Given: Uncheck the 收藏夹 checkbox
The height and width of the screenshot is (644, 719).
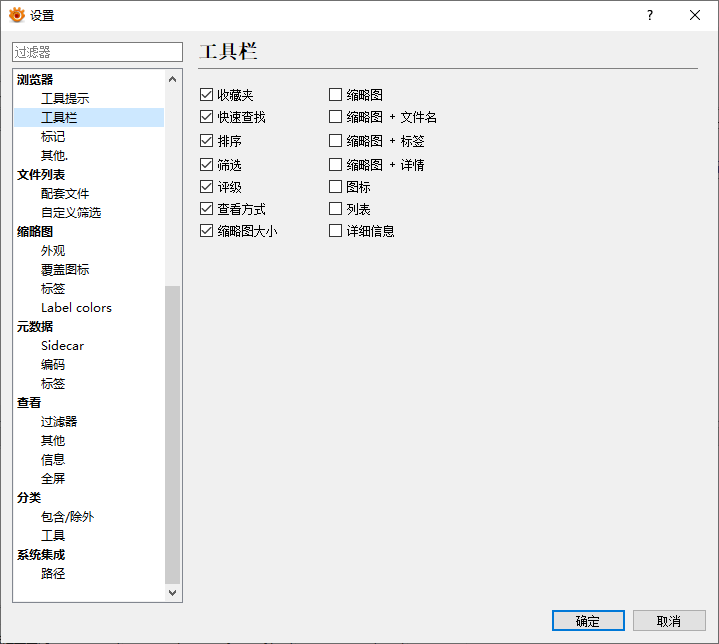Looking at the screenshot, I should coord(206,94).
